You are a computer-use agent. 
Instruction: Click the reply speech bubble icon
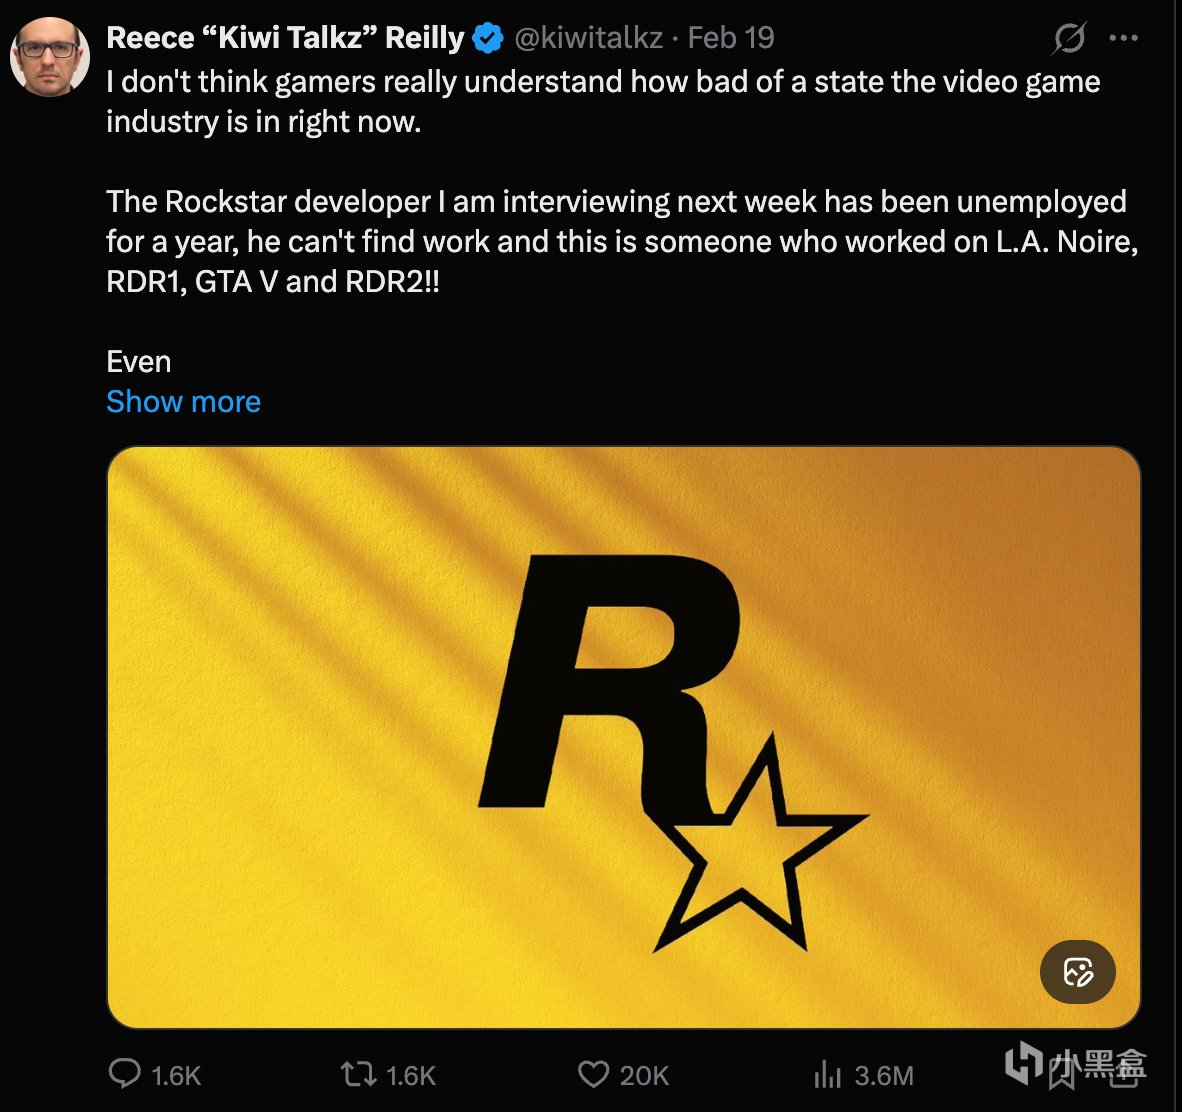click(124, 1074)
